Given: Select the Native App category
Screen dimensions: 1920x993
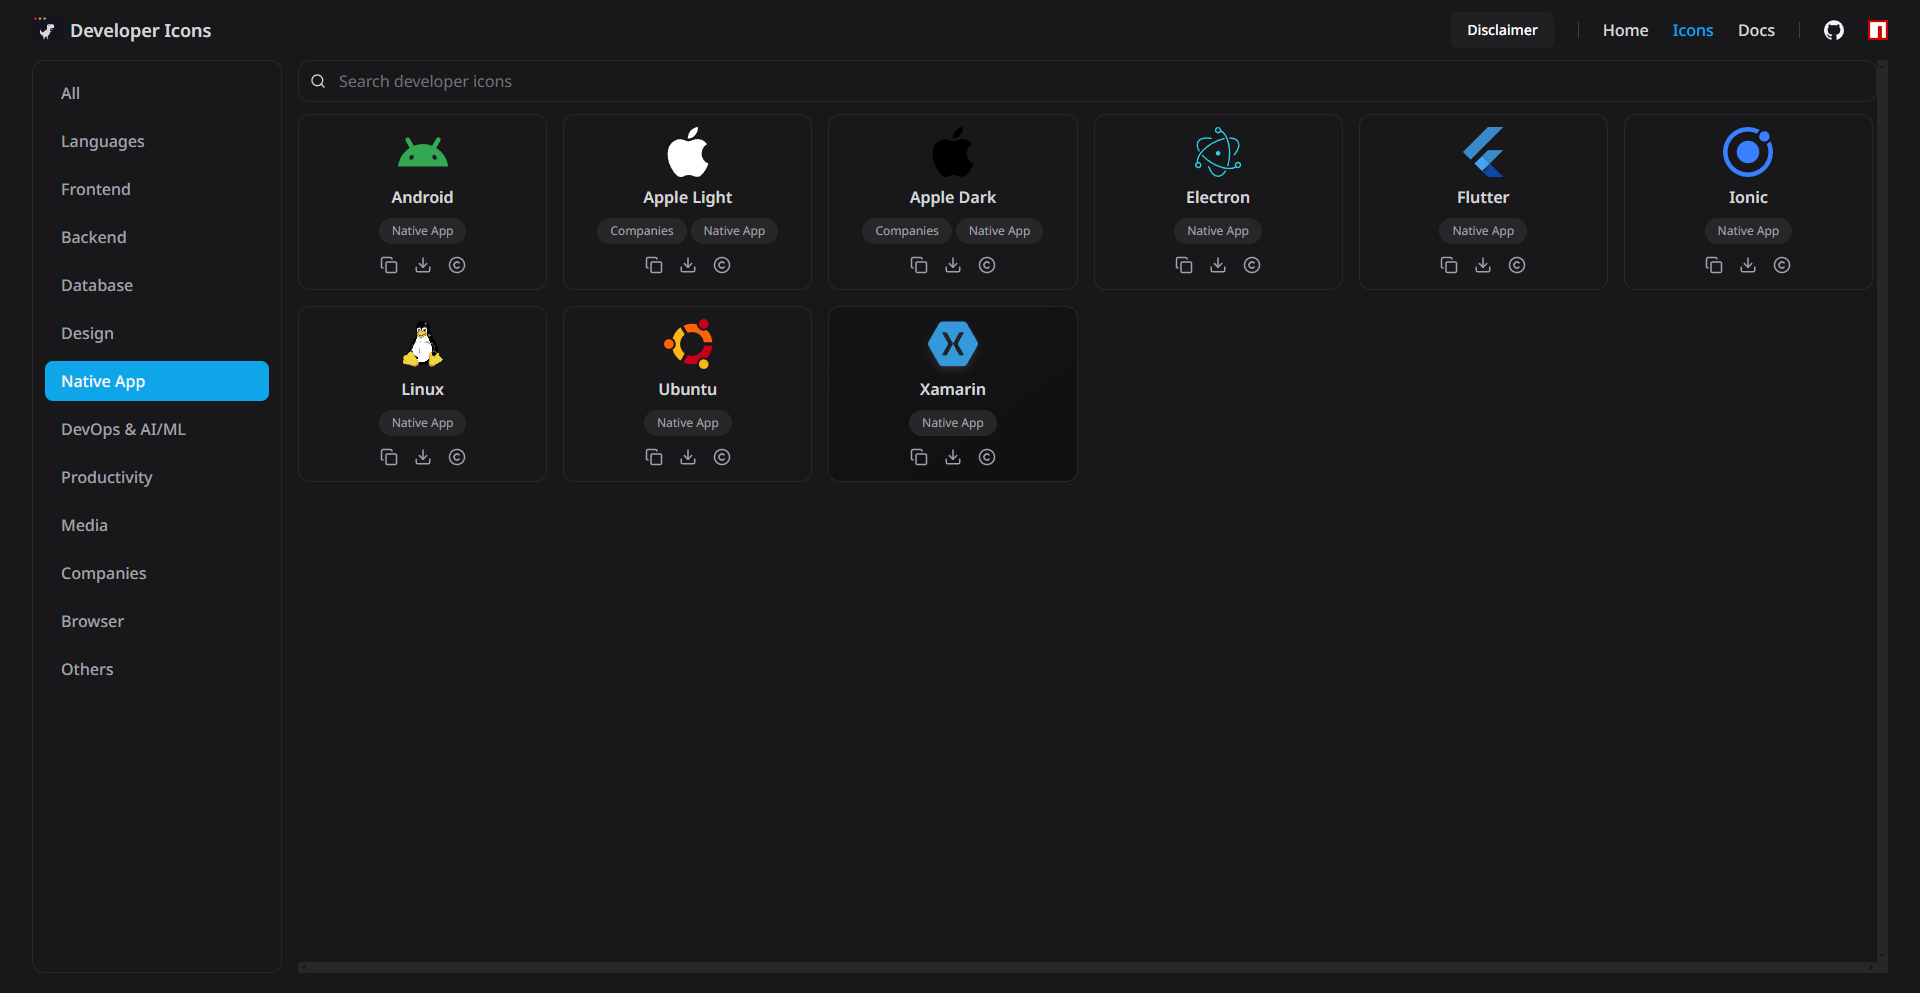Looking at the screenshot, I should pos(157,381).
